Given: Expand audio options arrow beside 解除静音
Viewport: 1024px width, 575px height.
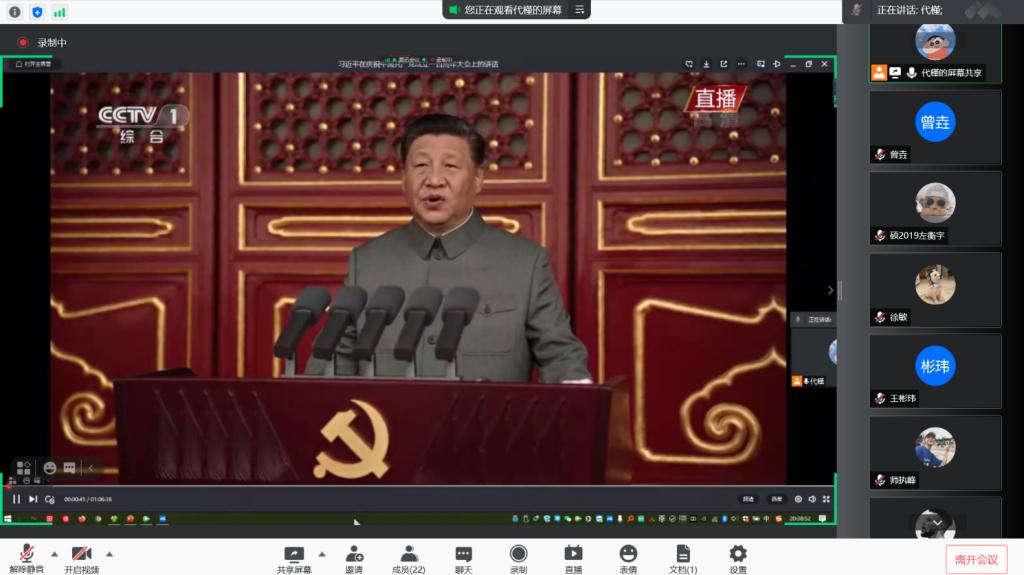Looking at the screenshot, I should pyautogui.click(x=54, y=553).
